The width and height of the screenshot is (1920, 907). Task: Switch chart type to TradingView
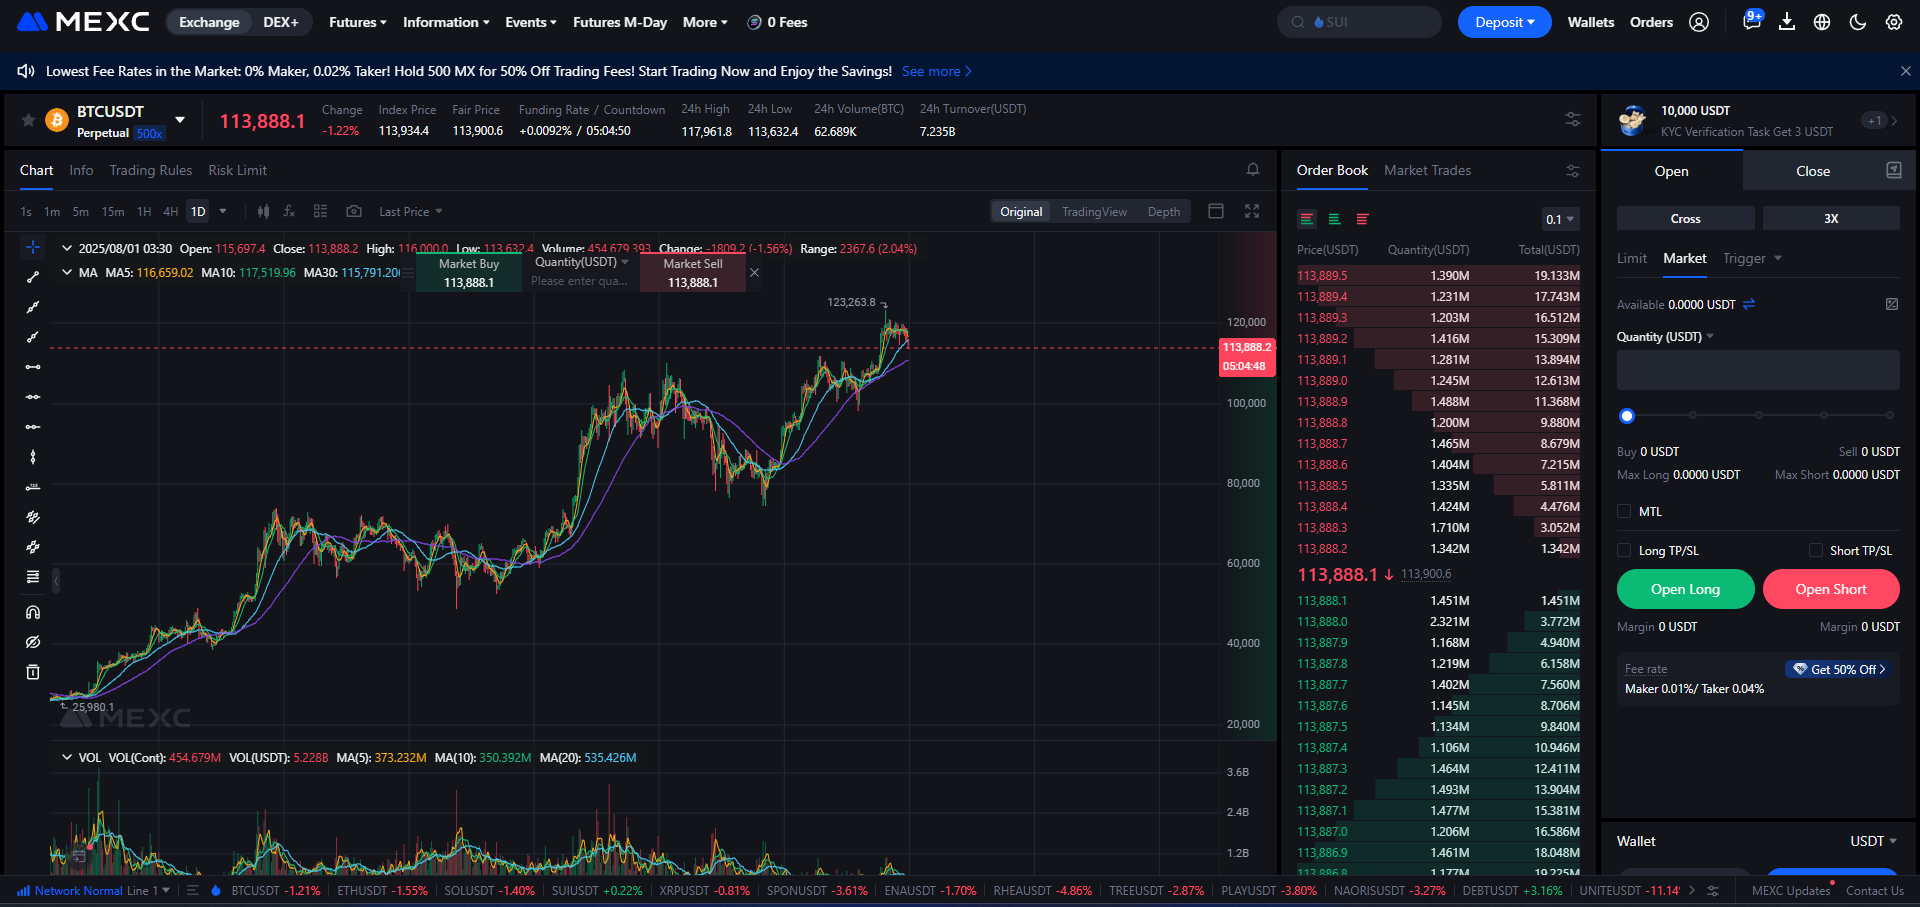1094,211
